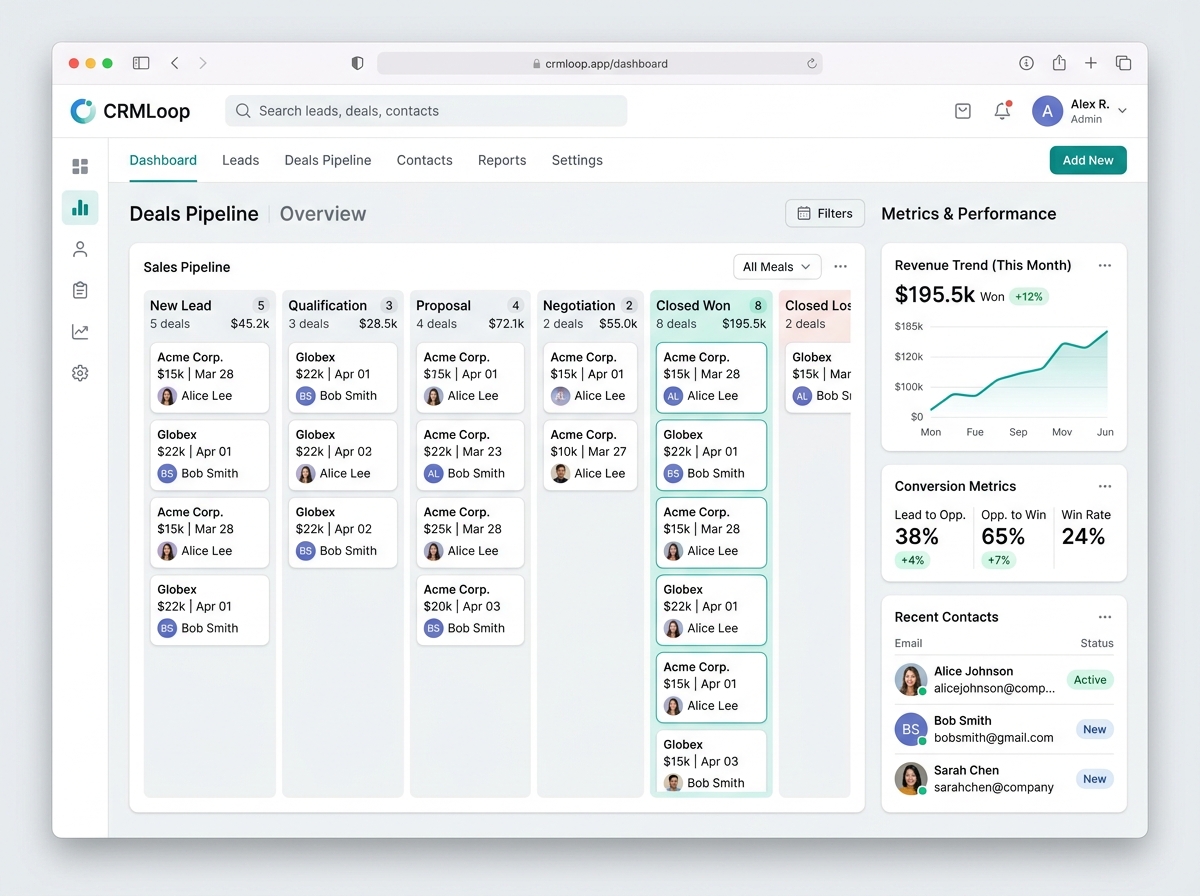The width and height of the screenshot is (1200, 896).
Task: Select the bar chart sidebar icon
Action: (80, 208)
